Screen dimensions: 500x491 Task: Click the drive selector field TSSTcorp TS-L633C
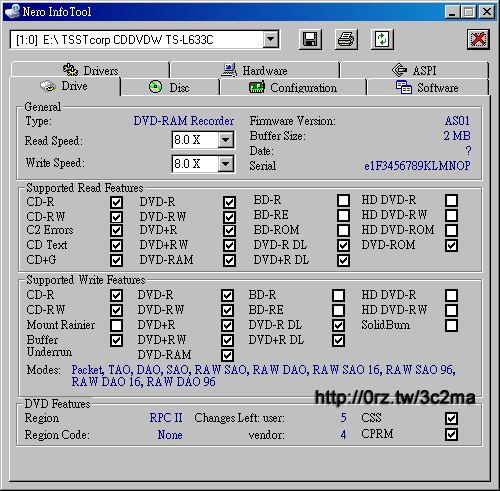145,40
